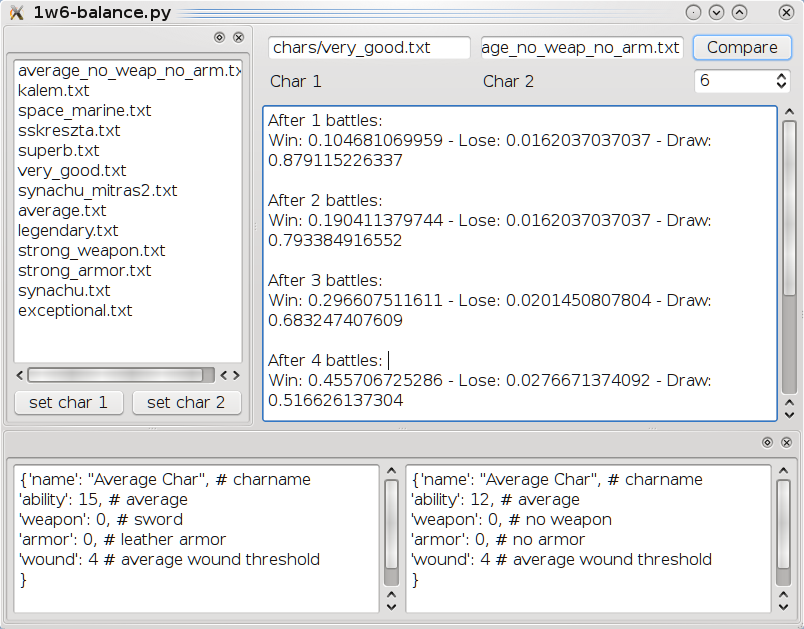Increase the battles count spinbox value
804x629 pixels.
point(781,76)
